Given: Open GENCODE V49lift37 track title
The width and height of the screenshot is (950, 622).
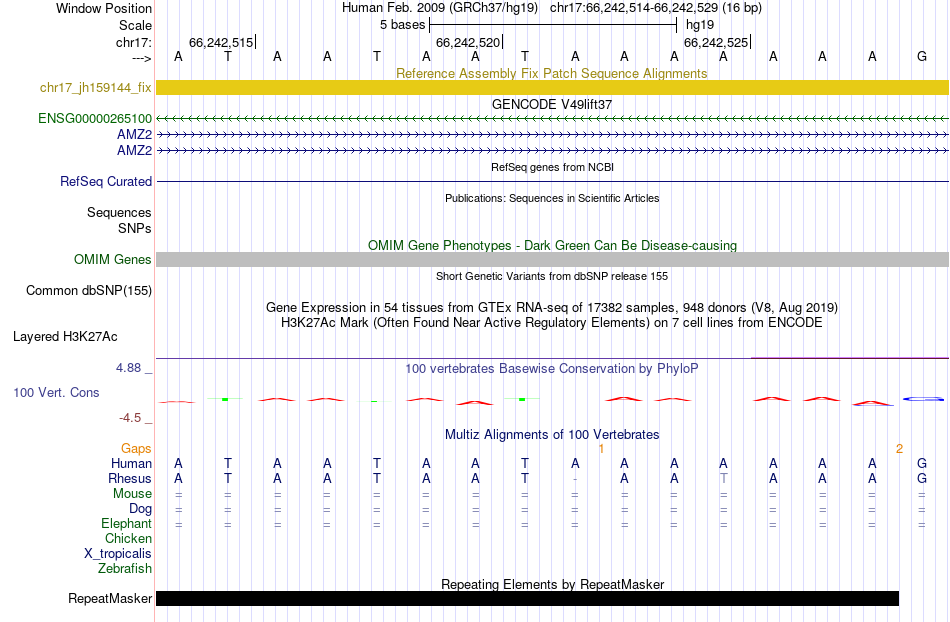Looking at the screenshot, I should [552, 104].
